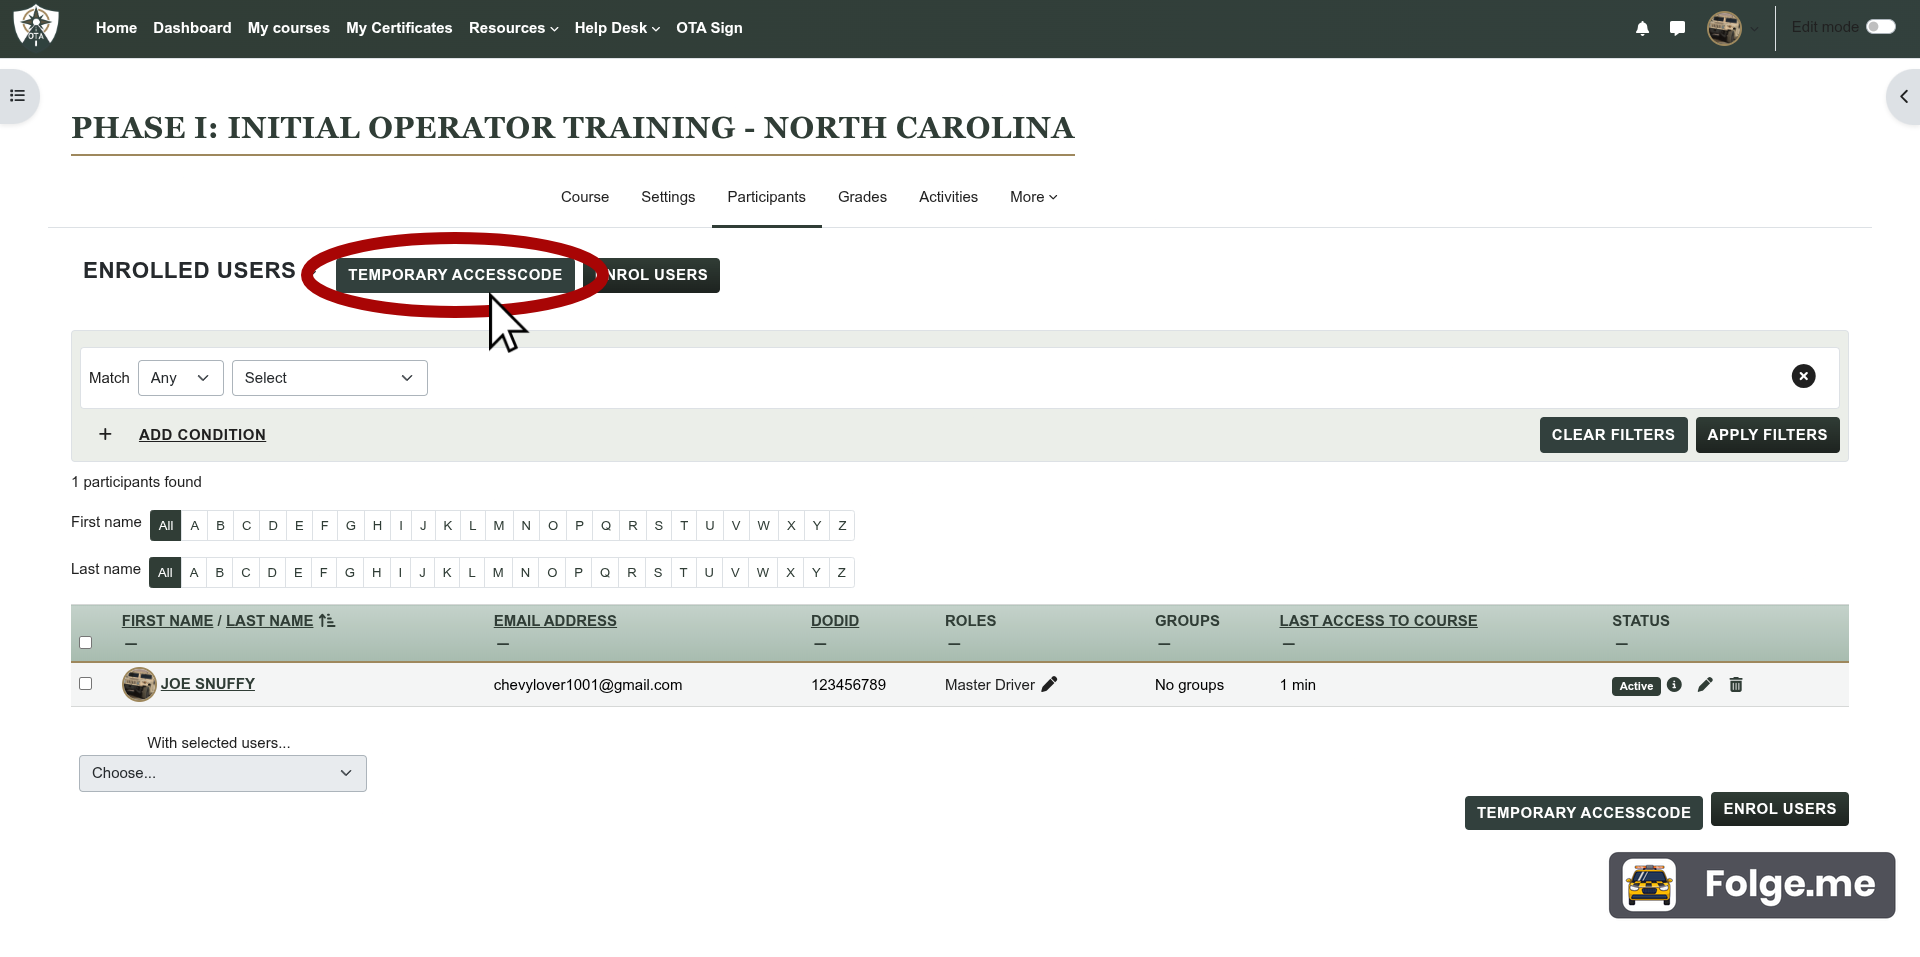Open the Match Any dropdown
Viewport: 1920px width, 957px height.
point(180,378)
